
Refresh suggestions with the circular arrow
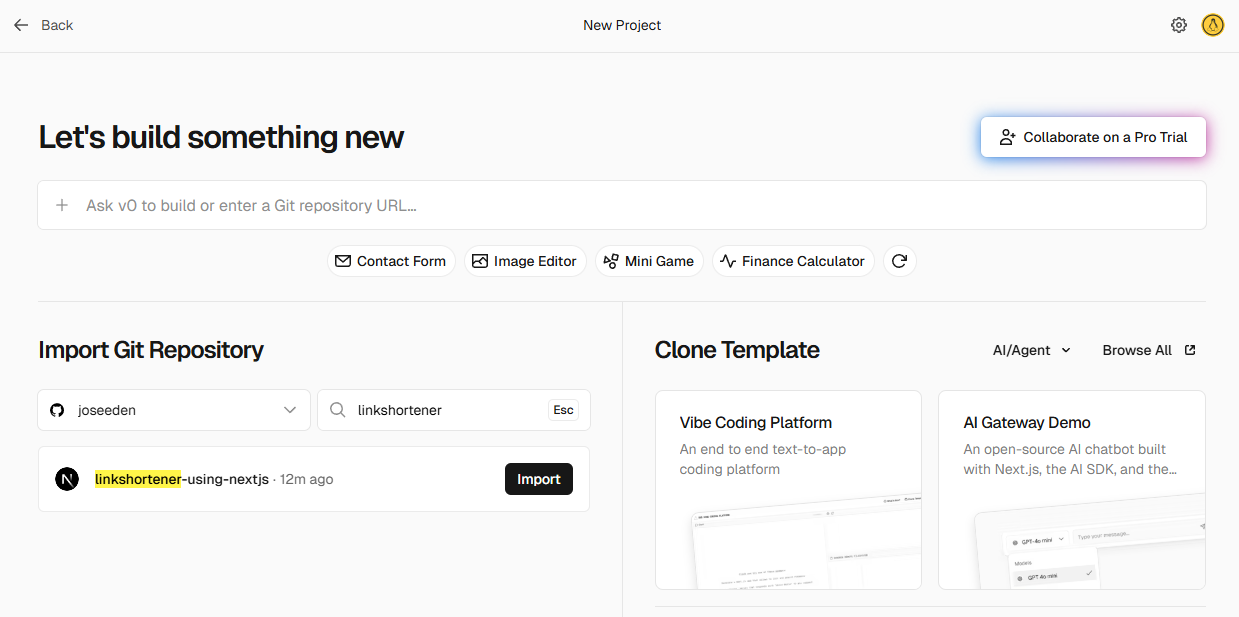pyautogui.click(x=899, y=261)
